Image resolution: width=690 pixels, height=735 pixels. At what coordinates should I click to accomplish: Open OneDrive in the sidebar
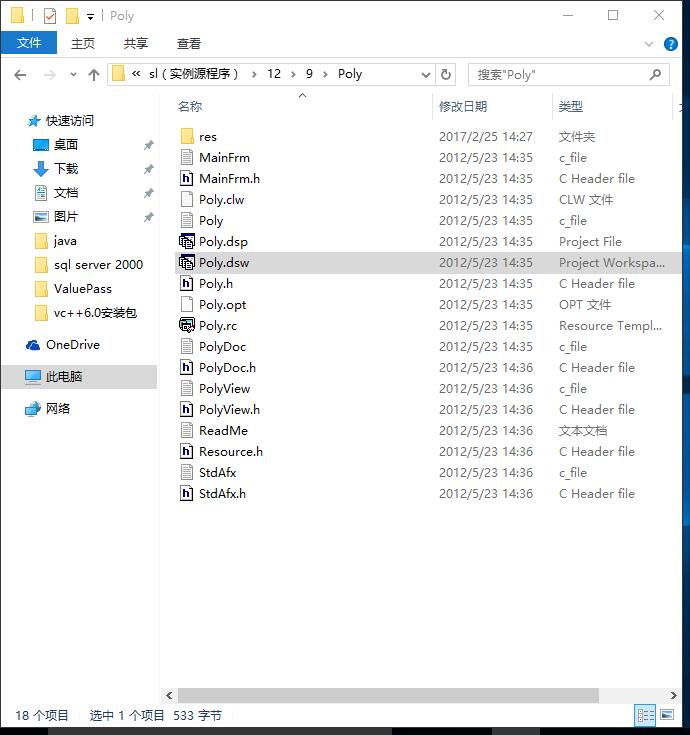click(63, 345)
